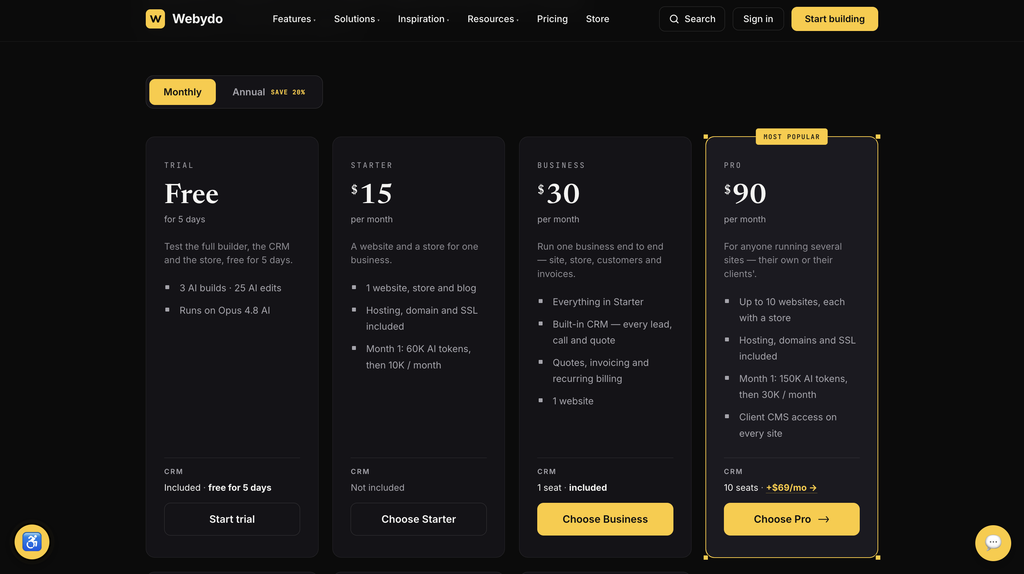Switch billing to Monthly
Screen dimensions: 1024x574
182,92
